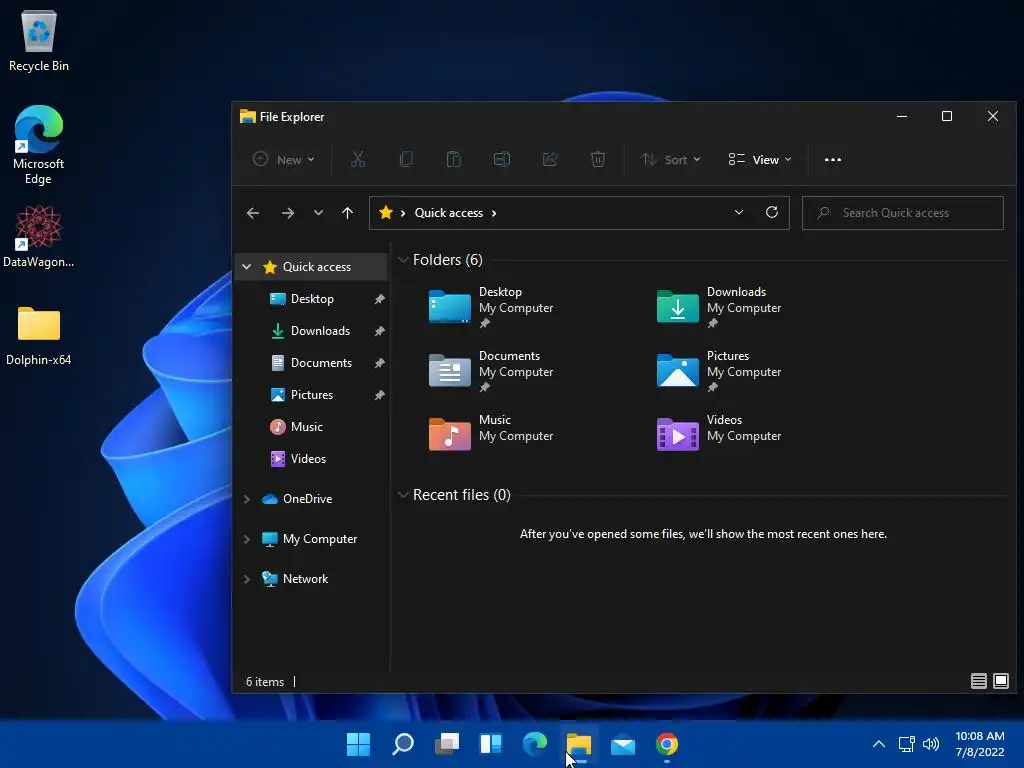The image size is (1024, 768).
Task: Open volume speaker icon in tray
Action: [x=931, y=744]
